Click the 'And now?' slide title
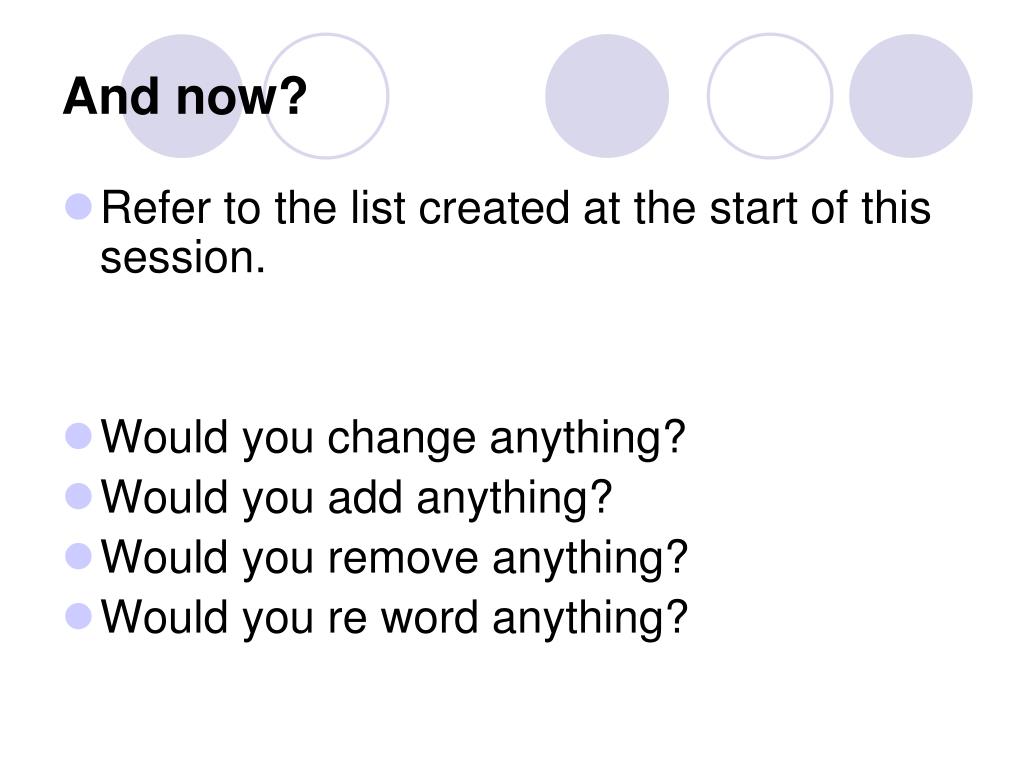1024x768 pixels. pos(185,96)
